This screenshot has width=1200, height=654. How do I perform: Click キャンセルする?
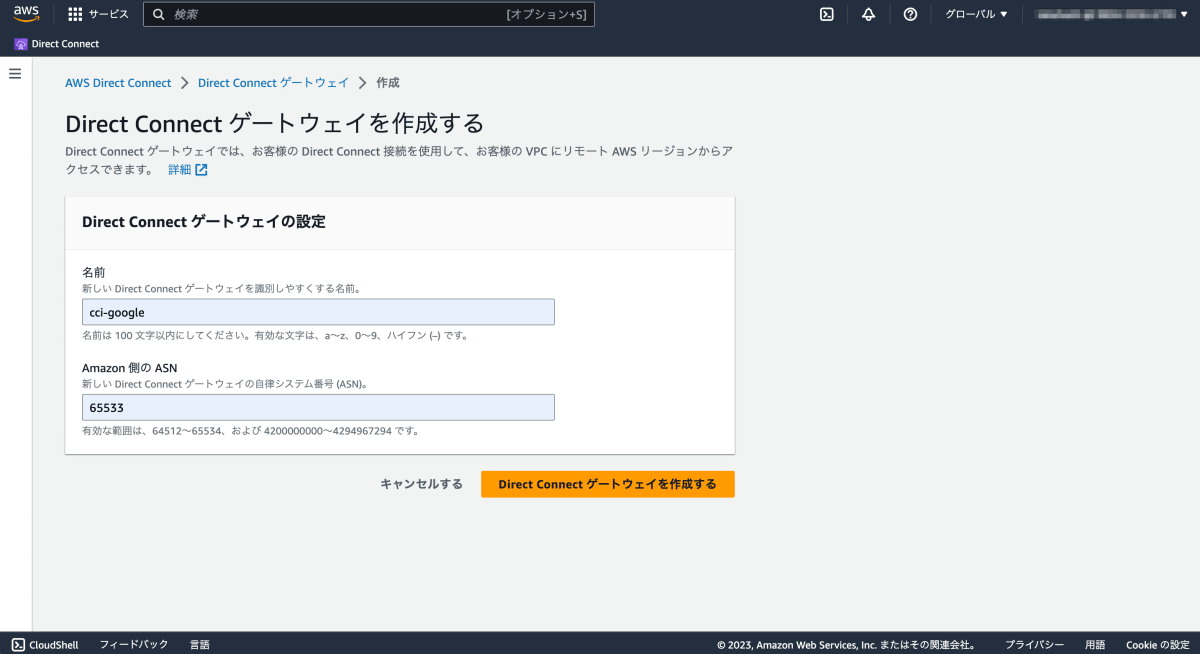pyautogui.click(x=421, y=484)
